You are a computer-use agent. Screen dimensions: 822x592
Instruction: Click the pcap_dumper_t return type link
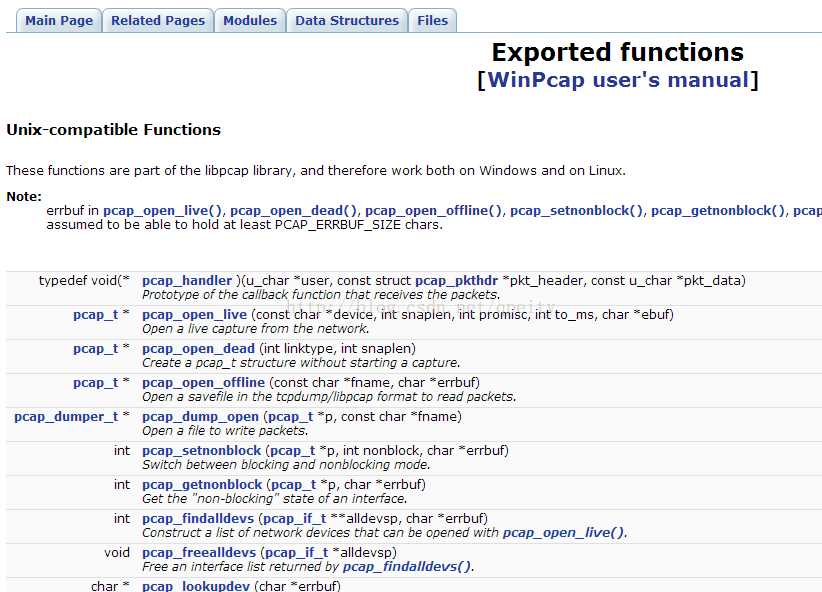[x=66, y=417]
